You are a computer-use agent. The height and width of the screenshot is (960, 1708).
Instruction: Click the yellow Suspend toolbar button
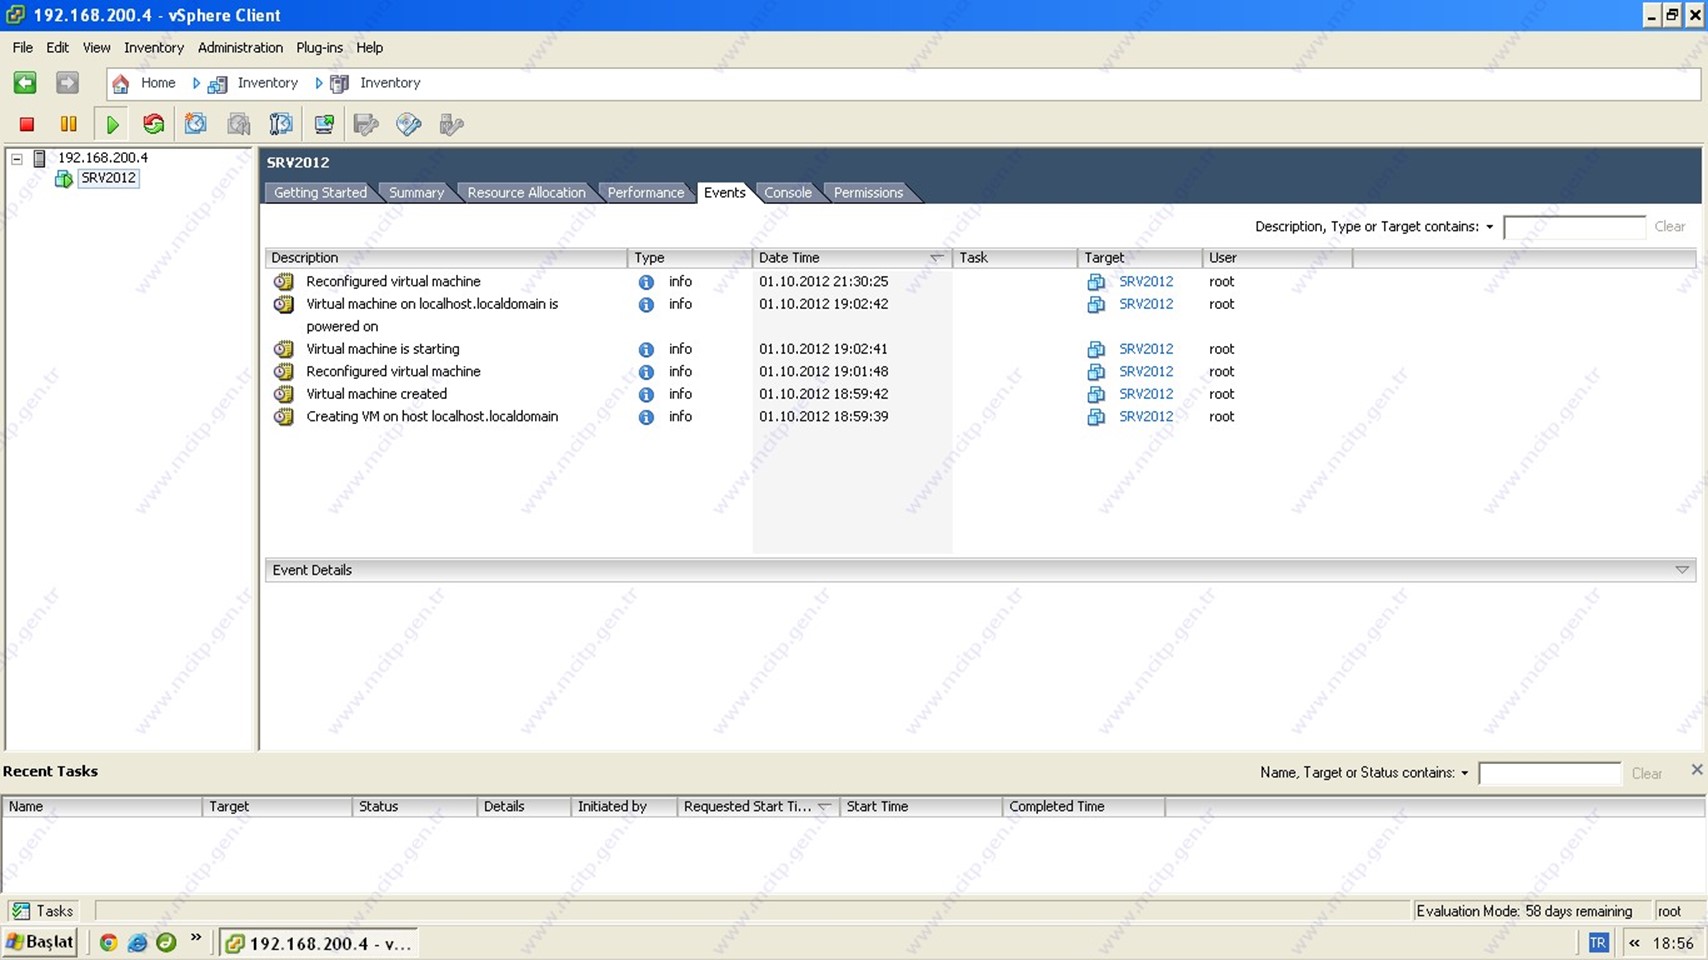(69, 124)
